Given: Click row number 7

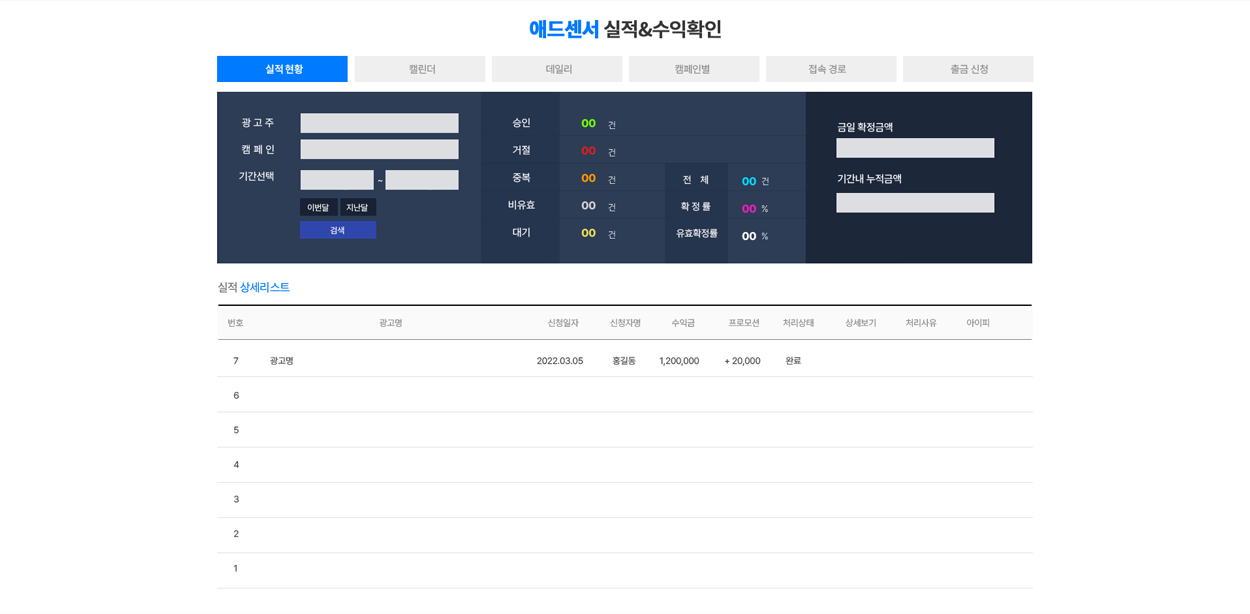Looking at the screenshot, I should [236, 361].
